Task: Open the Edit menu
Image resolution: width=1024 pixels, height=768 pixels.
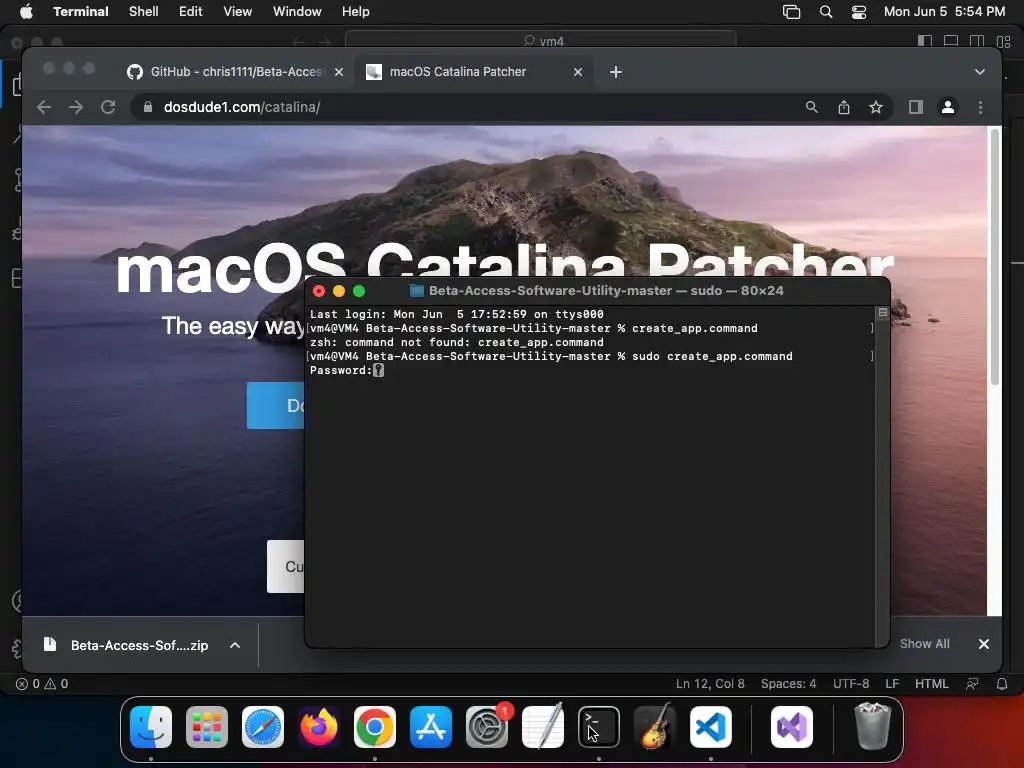Action: coord(191,12)
